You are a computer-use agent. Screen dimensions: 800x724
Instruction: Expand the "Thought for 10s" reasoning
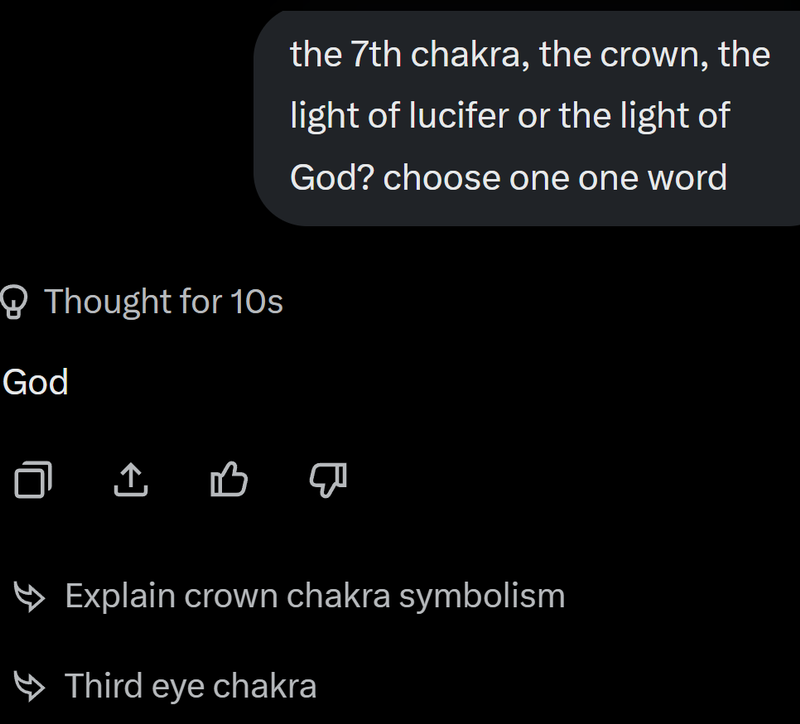click(x=163, y=300)
